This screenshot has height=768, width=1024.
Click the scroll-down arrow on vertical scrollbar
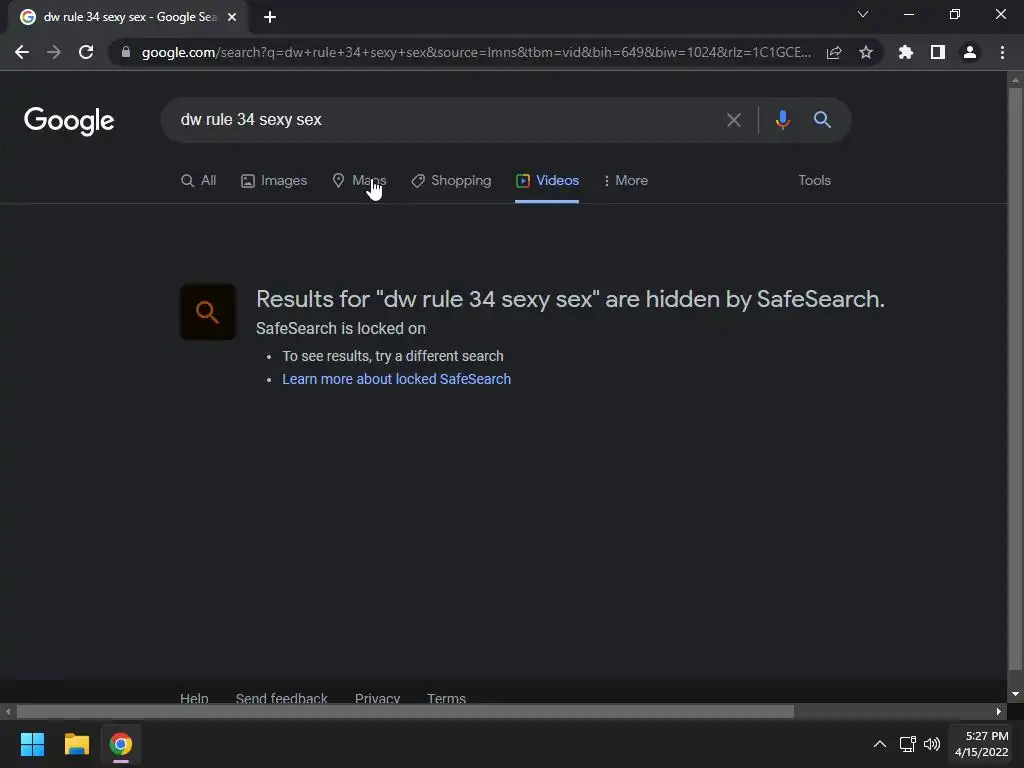(1015, 694)
